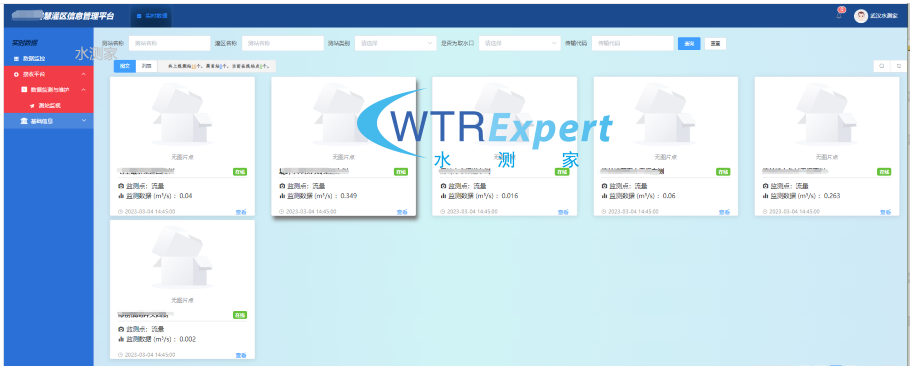The height and width of the screenshot is (372, 911).
Task: Click the bank building icon for 基础信息
Action: tap(24, 121)
